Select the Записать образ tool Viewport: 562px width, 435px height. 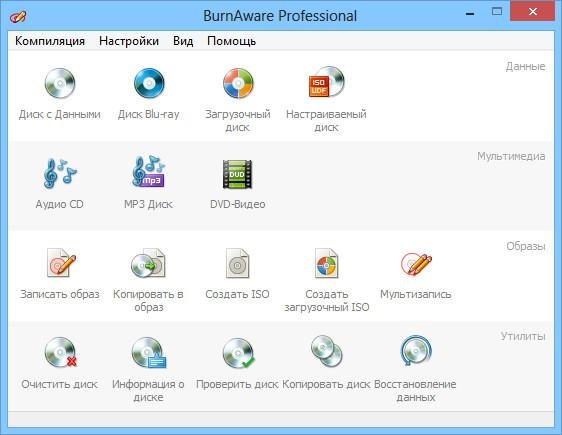(59, 274)
